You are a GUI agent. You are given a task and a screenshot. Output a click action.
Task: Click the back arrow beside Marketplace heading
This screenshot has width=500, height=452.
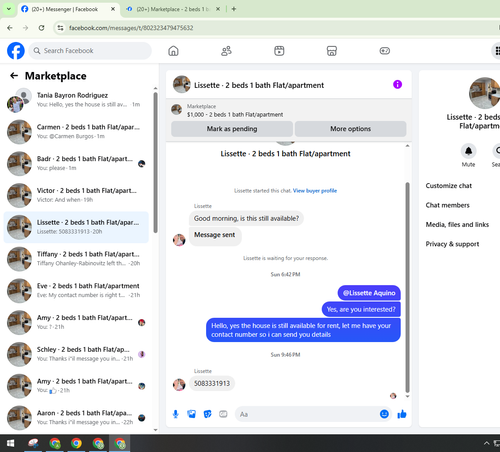click(14, 76)
